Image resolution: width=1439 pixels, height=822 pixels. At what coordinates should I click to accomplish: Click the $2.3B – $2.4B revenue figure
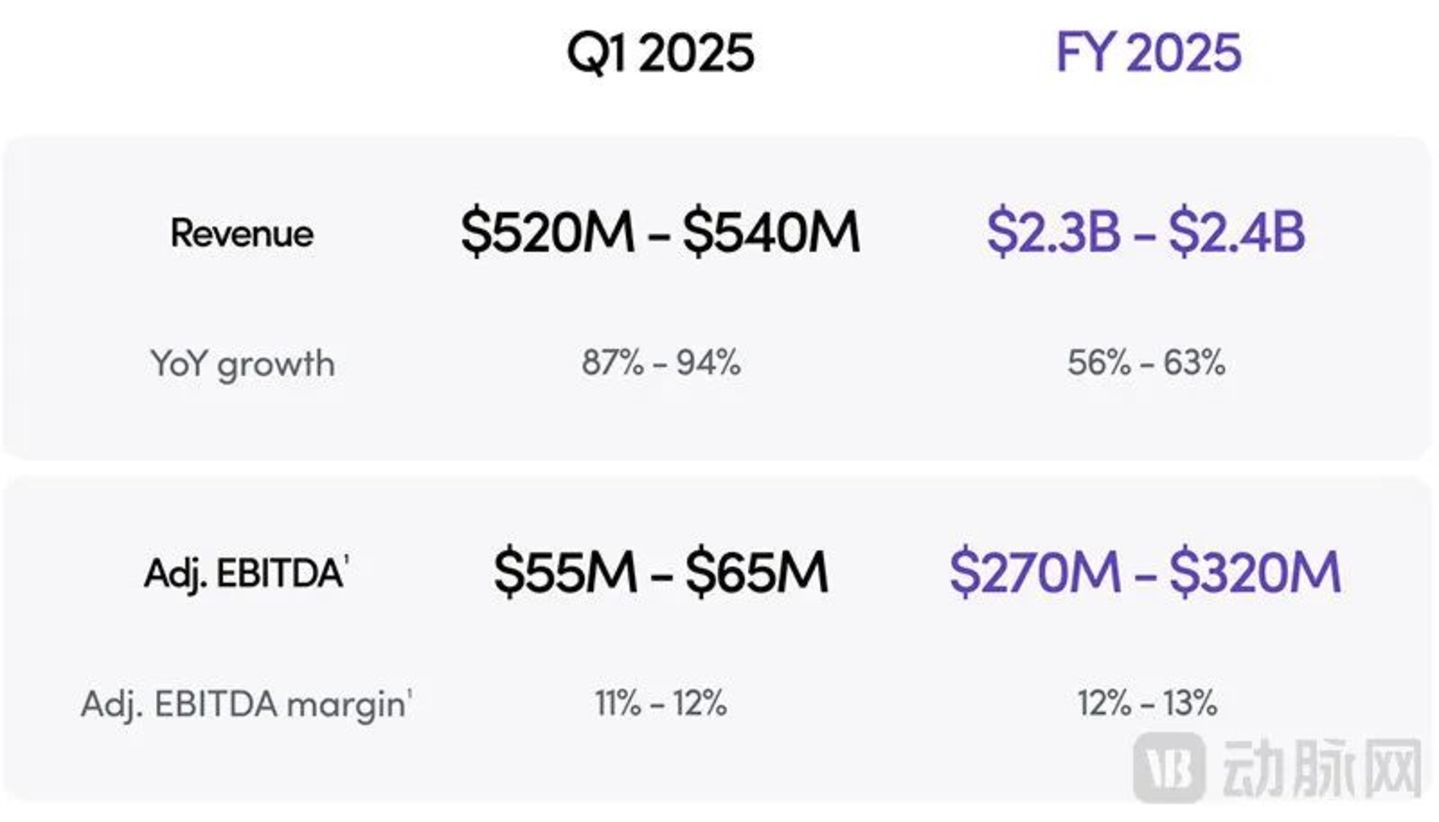[1146, 232]
